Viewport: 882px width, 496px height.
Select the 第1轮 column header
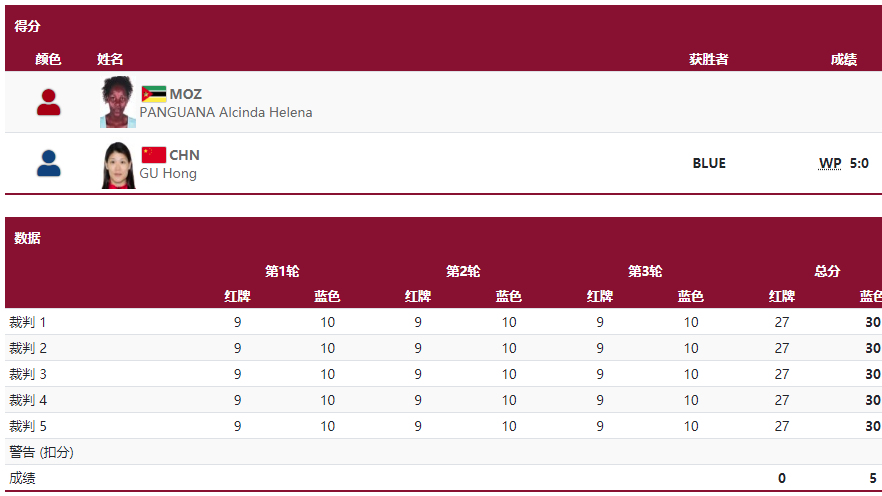(x=282, y=272)
